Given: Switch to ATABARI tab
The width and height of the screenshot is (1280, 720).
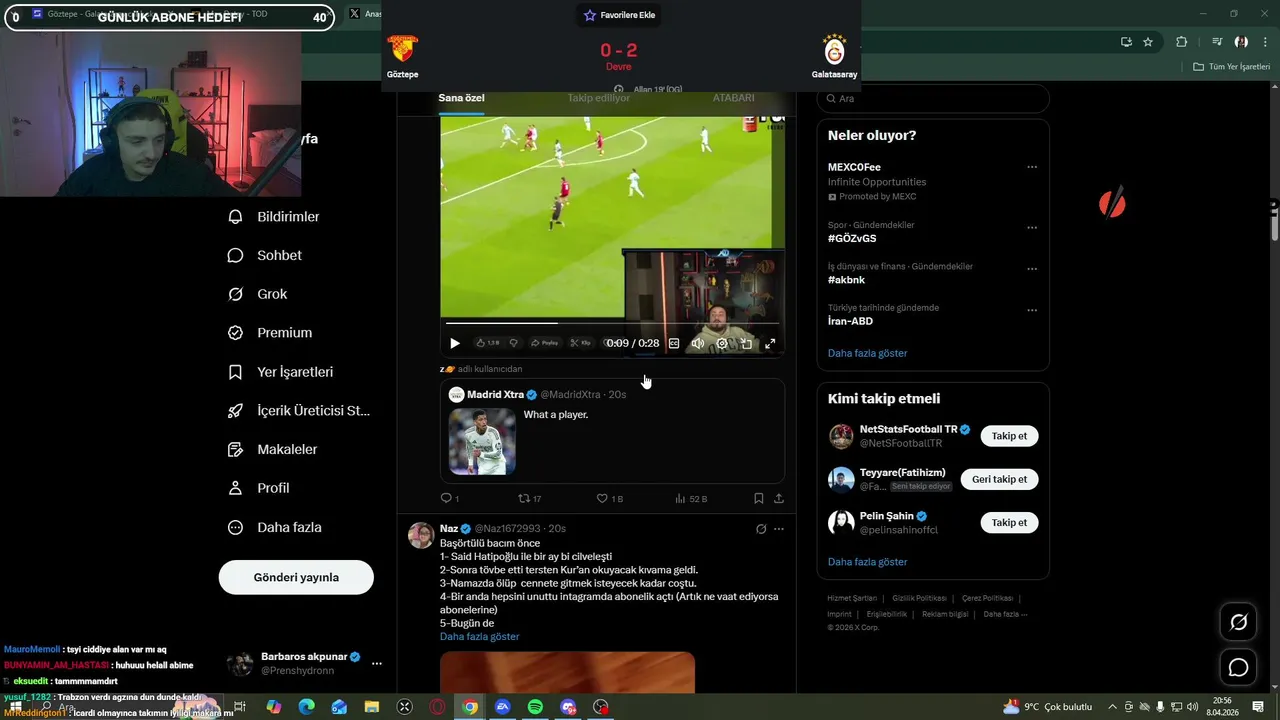Looking at the screenshot, I should (733, 98).
